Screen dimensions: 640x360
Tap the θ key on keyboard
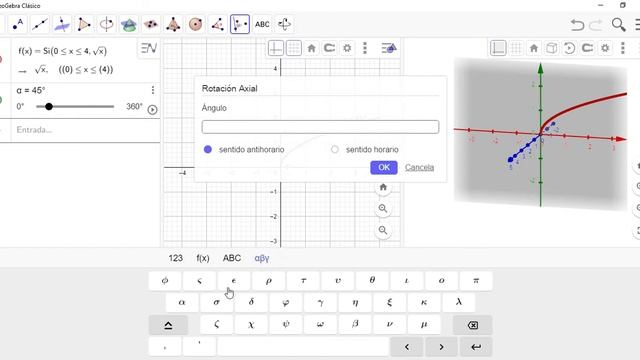372,281
